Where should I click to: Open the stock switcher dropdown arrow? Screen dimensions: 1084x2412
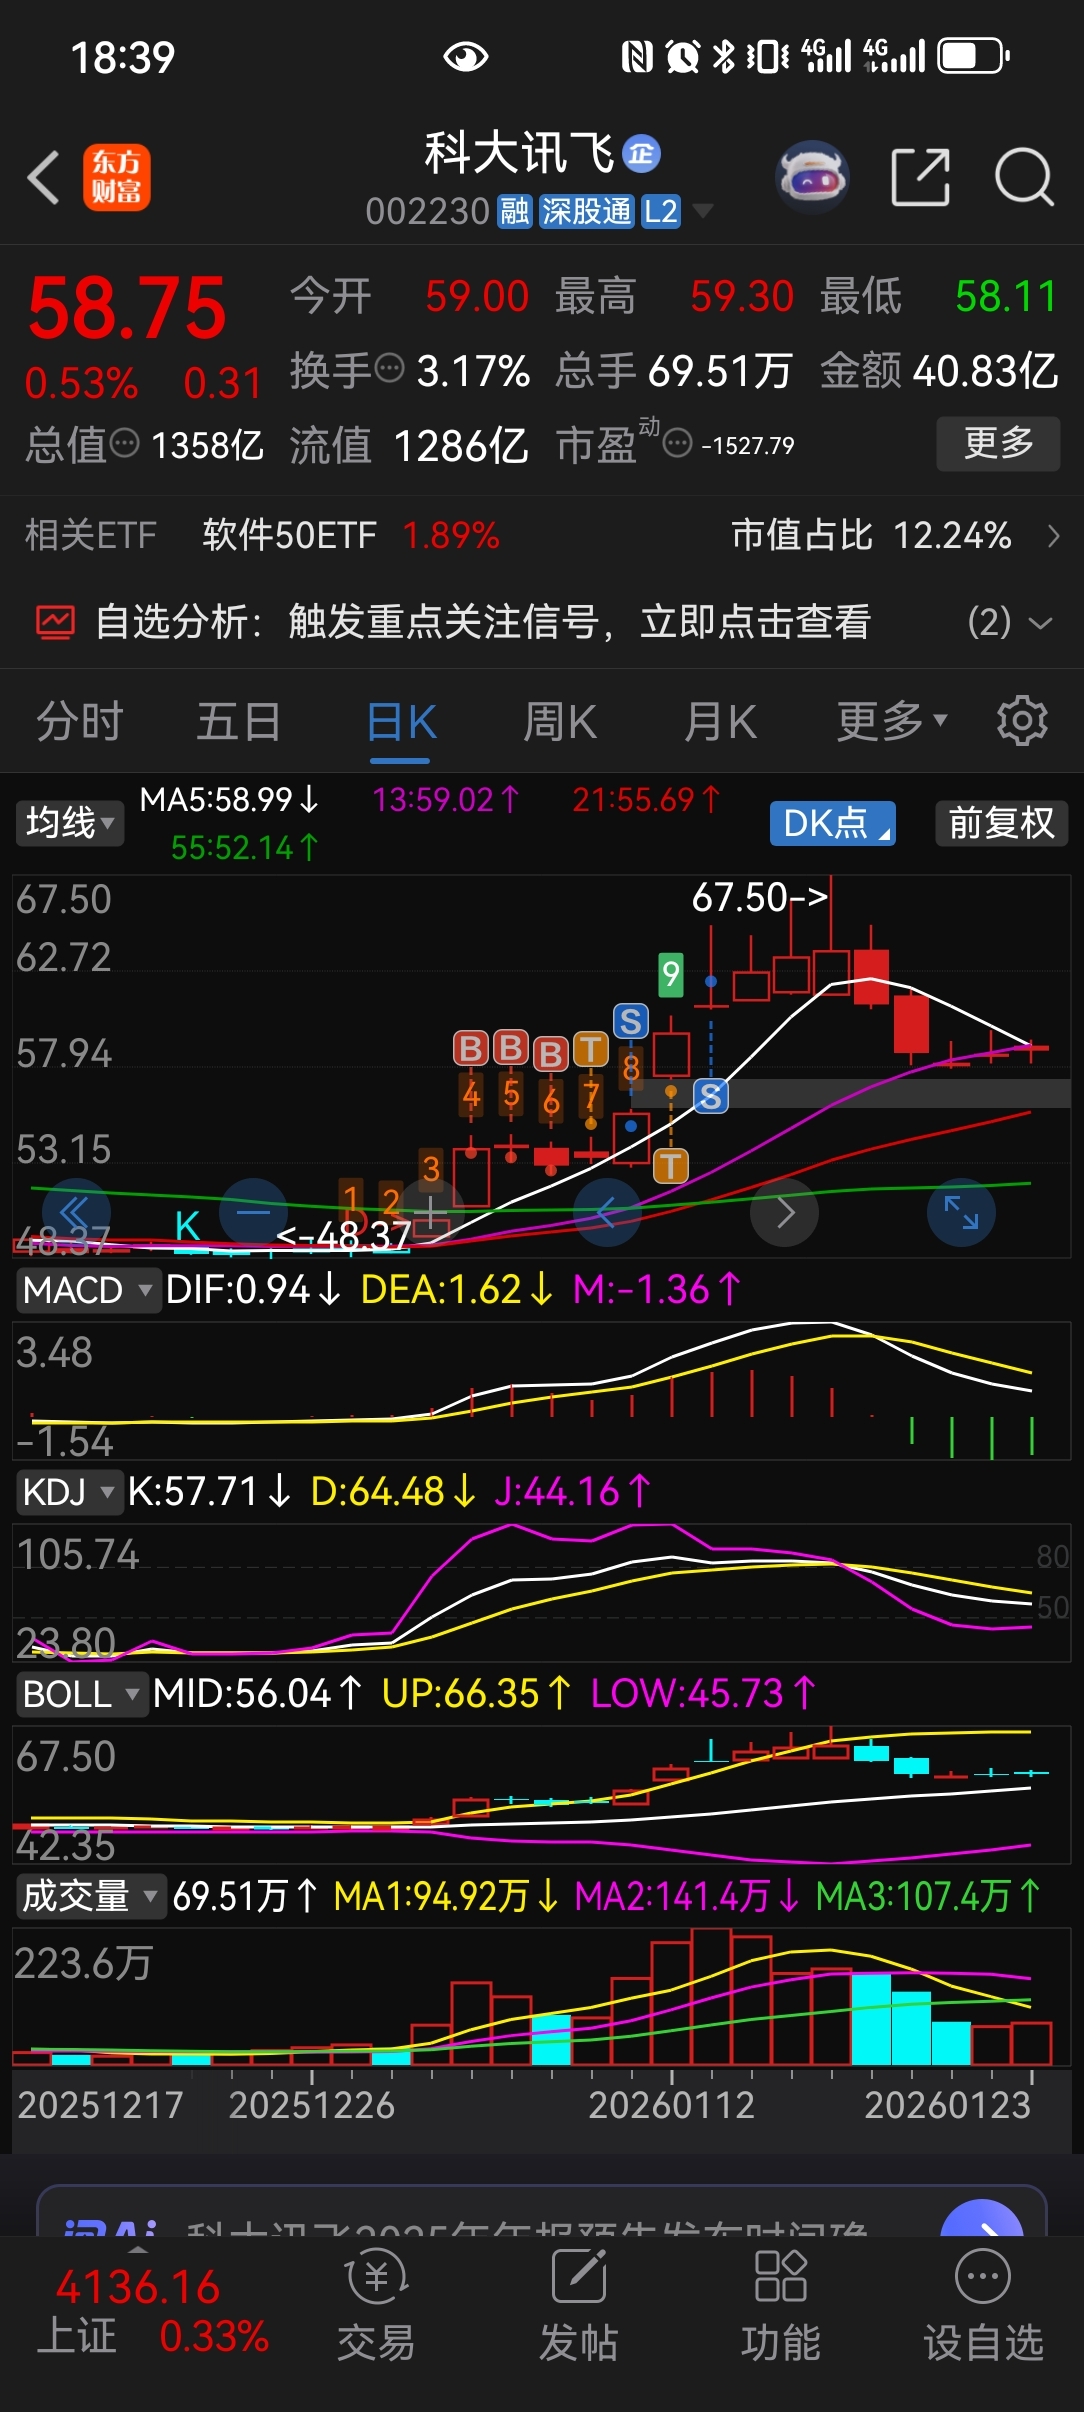point(703,211)
